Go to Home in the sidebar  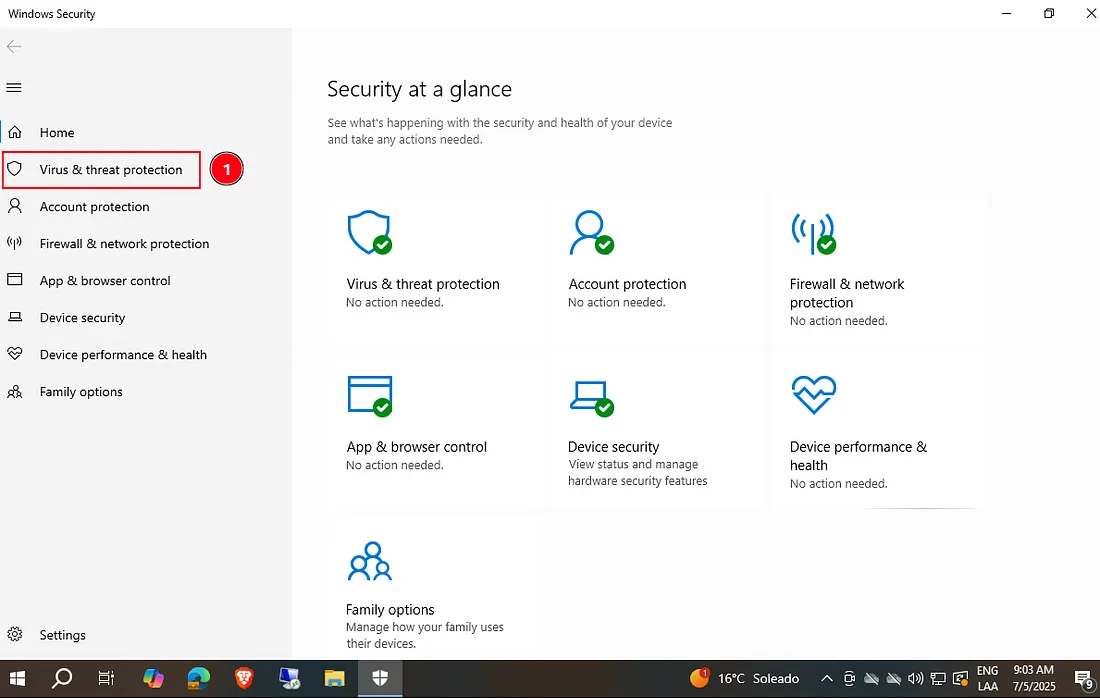[x=146, y=133]
